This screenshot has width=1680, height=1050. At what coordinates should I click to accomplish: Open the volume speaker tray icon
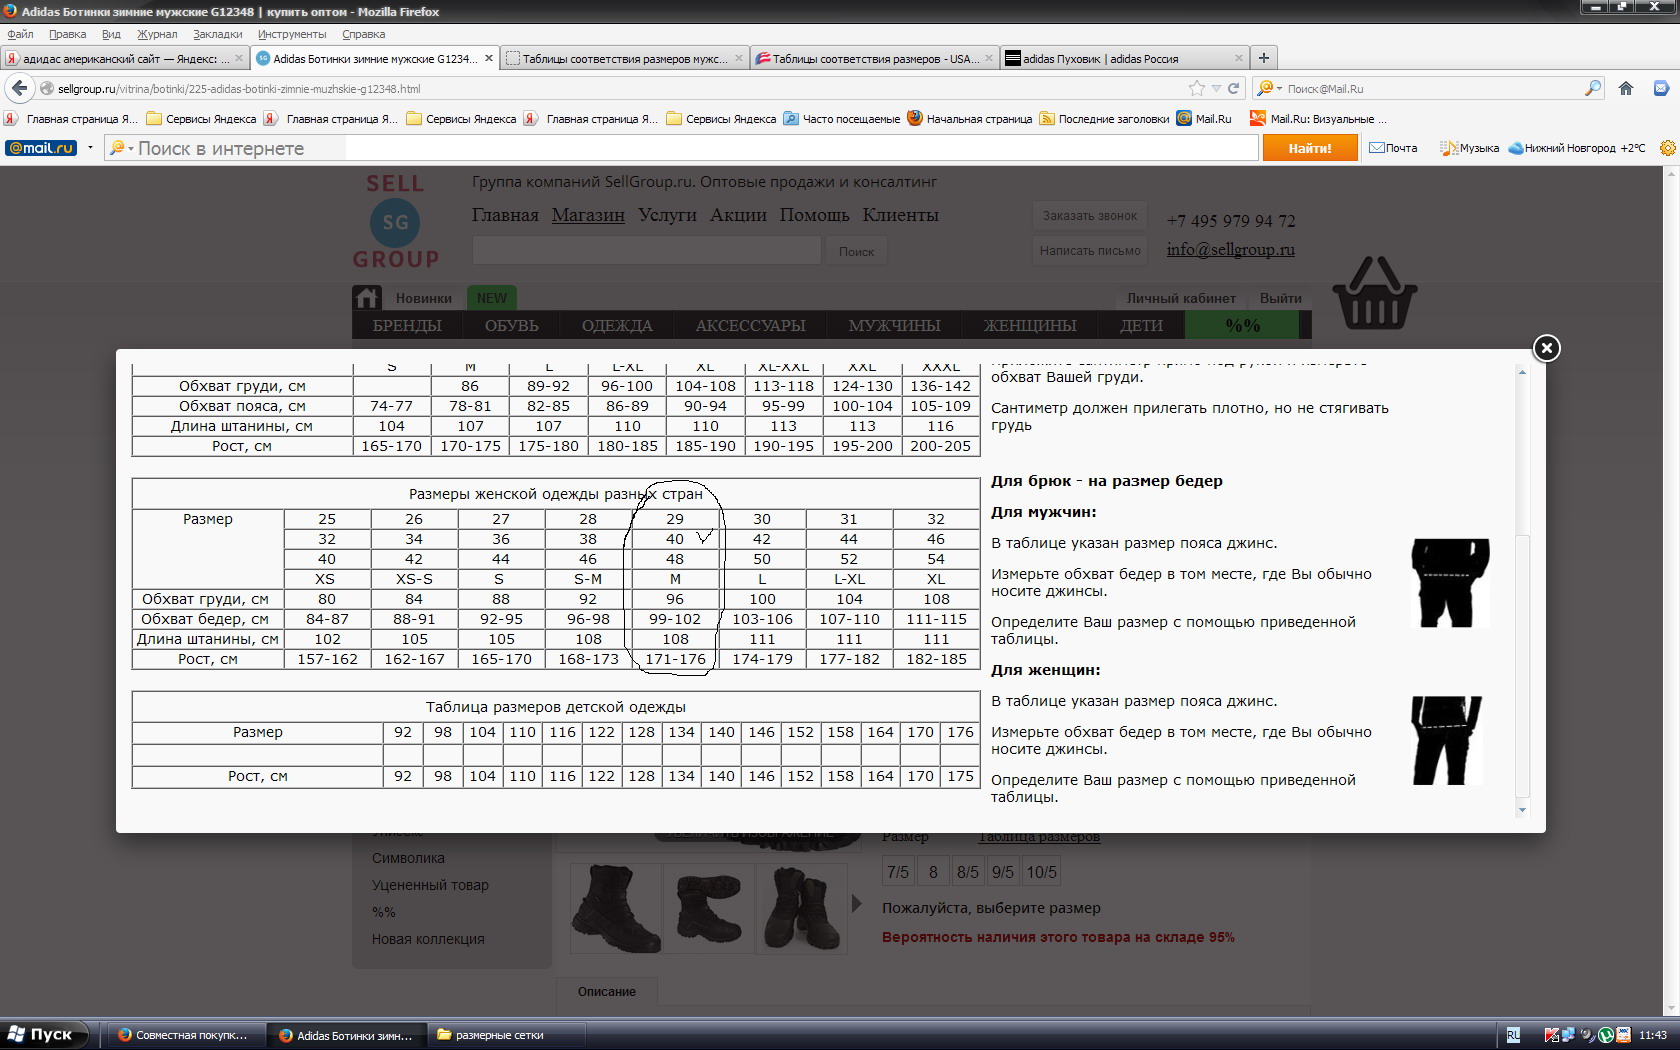pyautogui.click(x=1587, y=1035)
